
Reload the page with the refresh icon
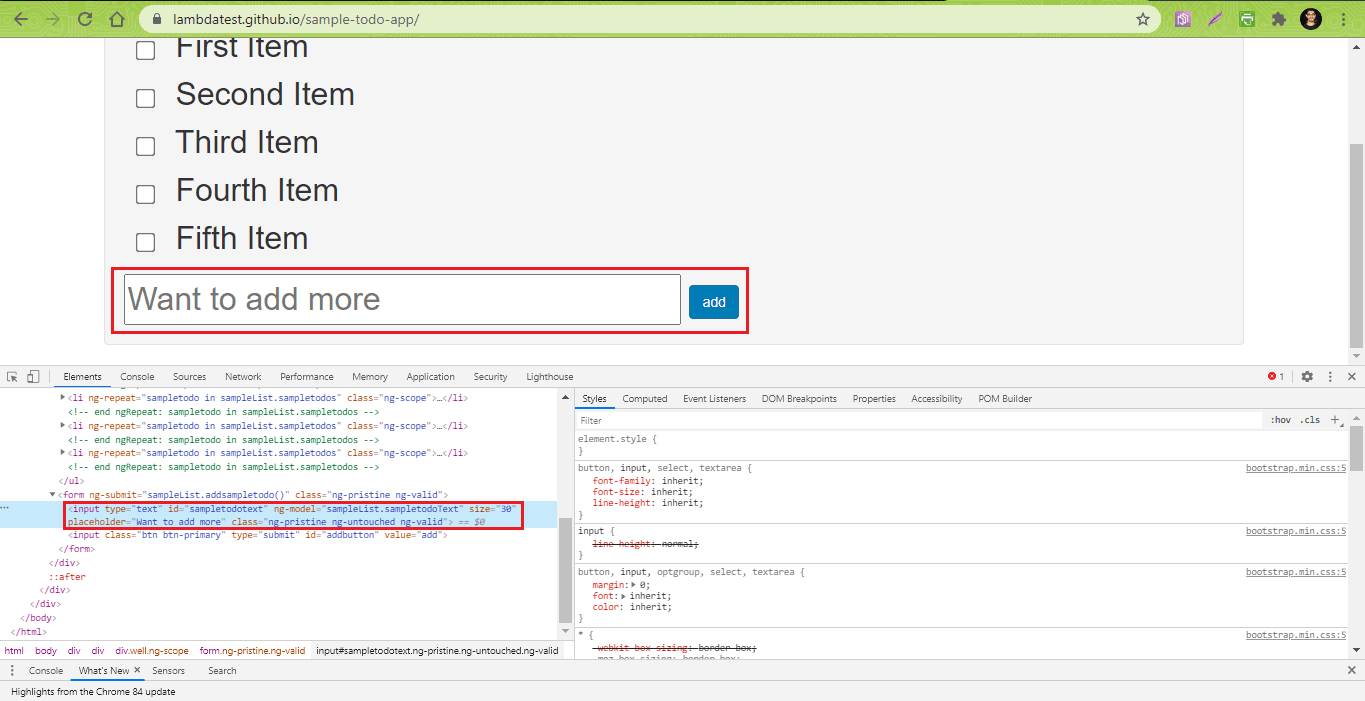click(x=85, y=19)
